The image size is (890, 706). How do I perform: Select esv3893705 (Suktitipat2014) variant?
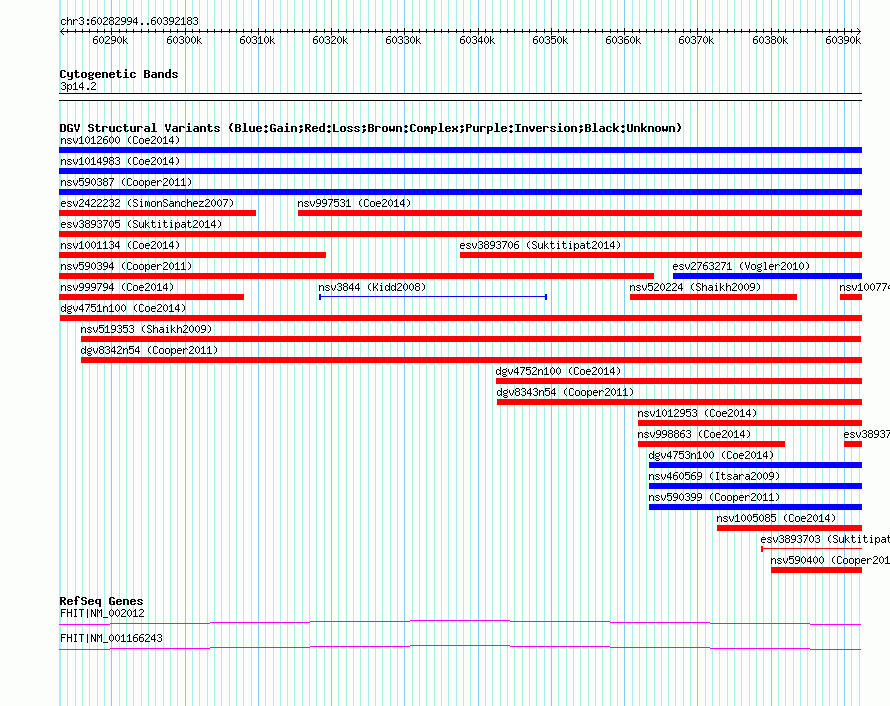(x=141, y=224)
